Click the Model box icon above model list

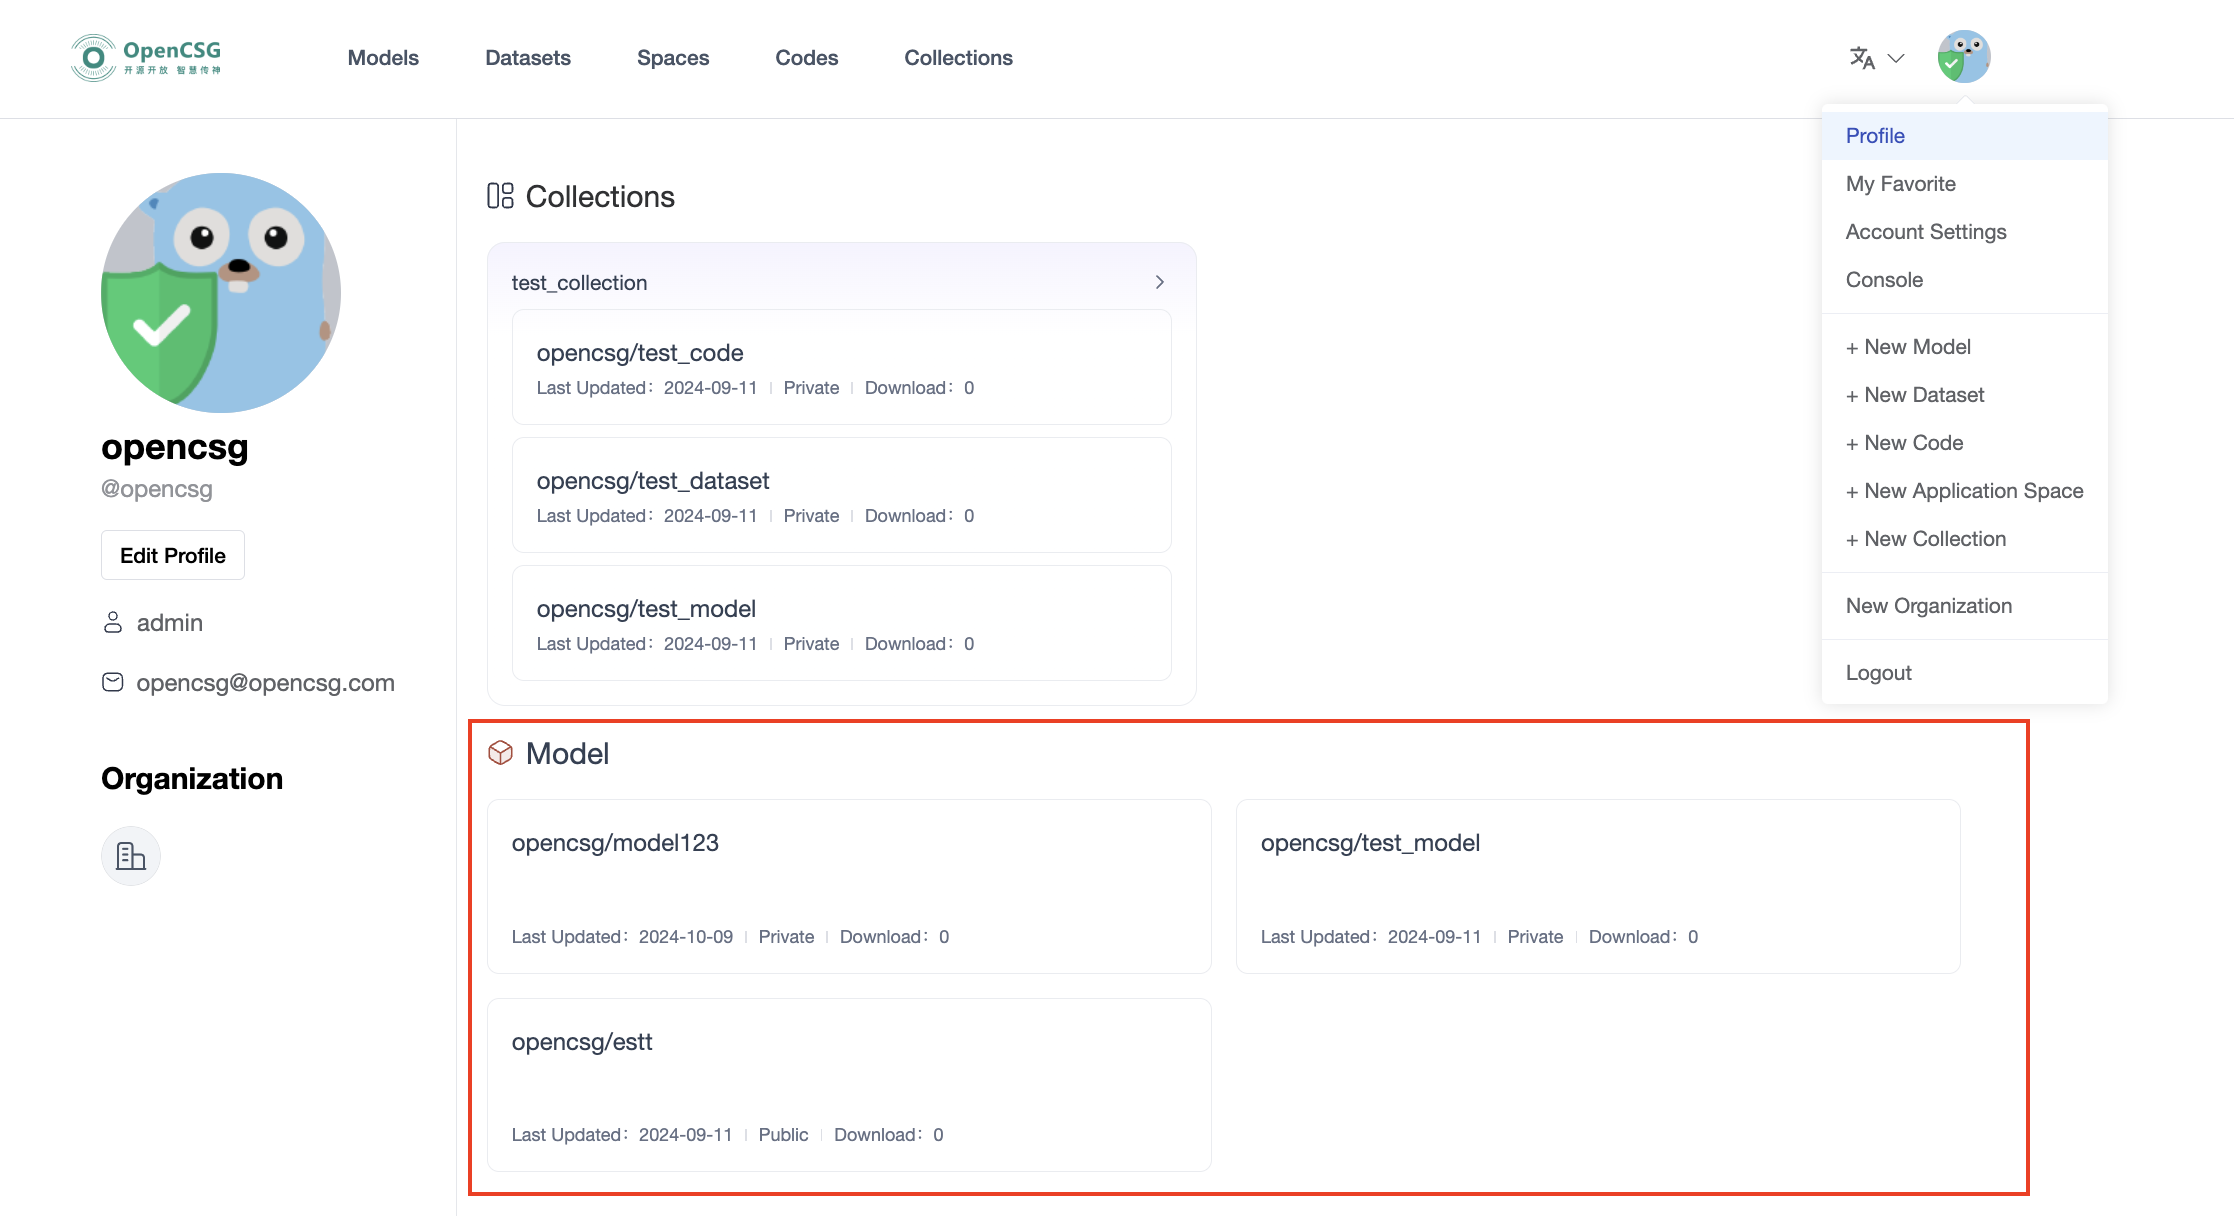point(500,753)
